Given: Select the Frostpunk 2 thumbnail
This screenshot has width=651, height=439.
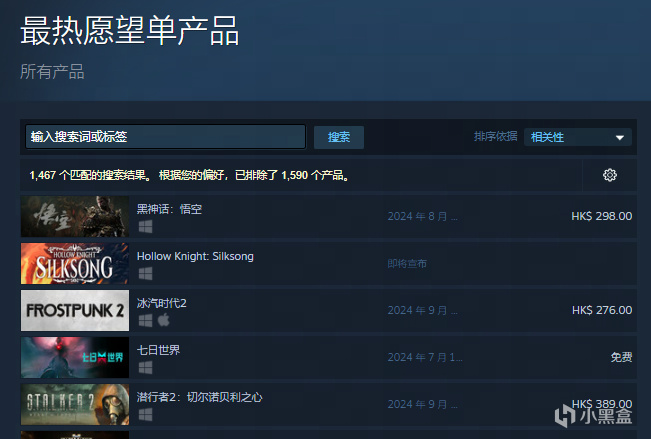Looking at the screenshot, I should [75, 310].
